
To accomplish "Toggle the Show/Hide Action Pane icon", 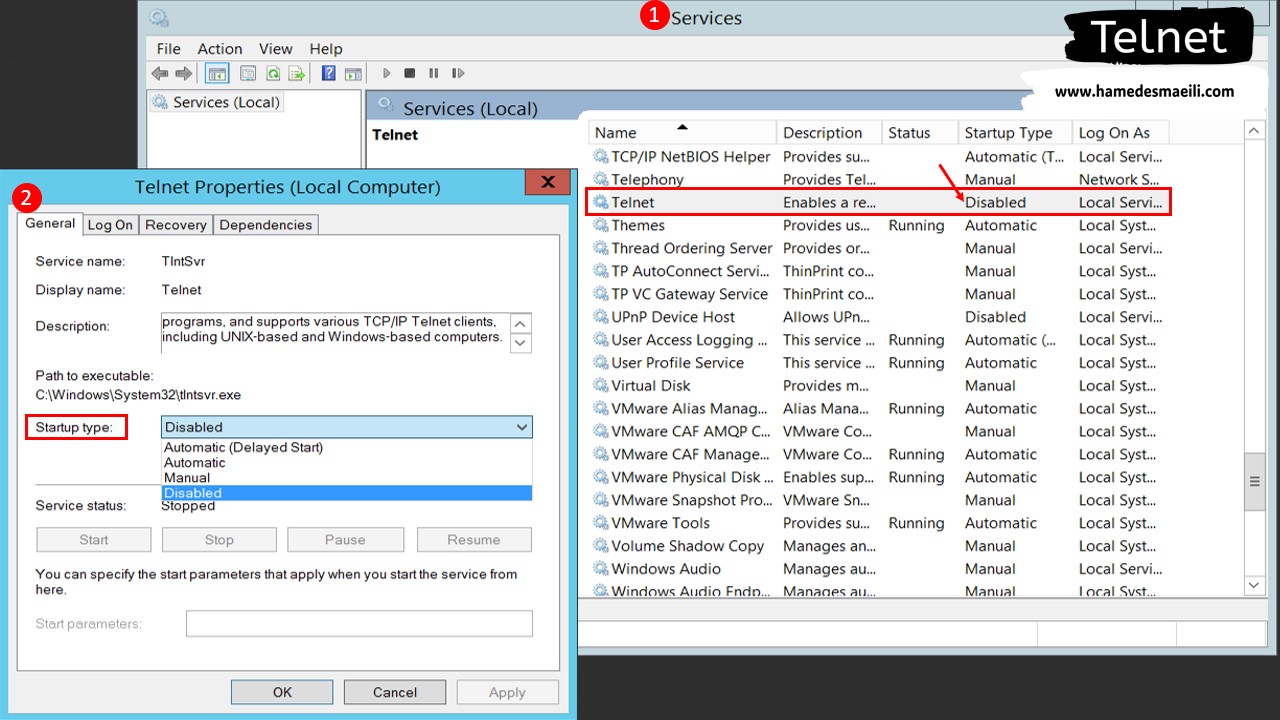I will coord(353,73).
